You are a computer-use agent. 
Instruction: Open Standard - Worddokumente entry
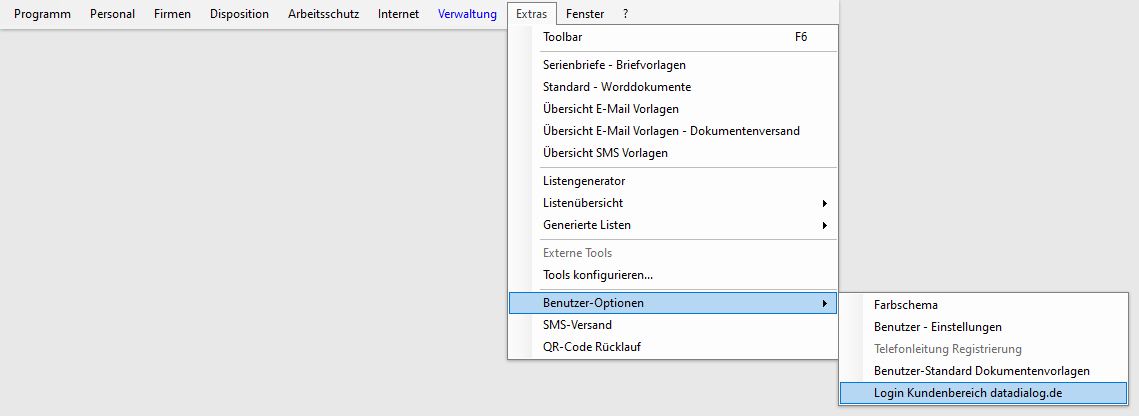pyautogui.click(x=616, y=87)
